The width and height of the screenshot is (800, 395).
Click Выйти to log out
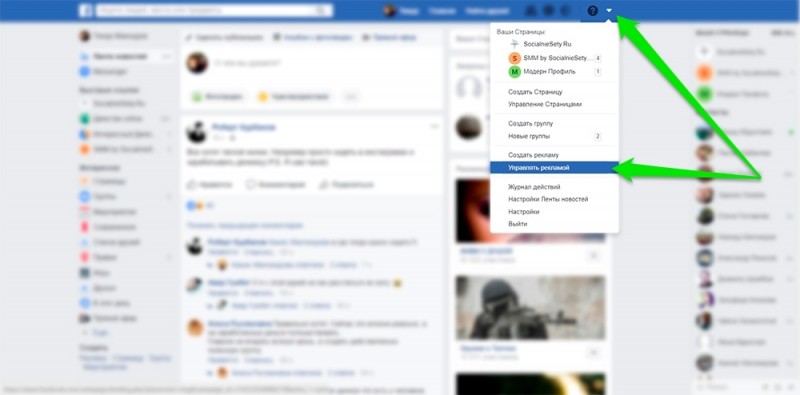(x=517, y=224)
